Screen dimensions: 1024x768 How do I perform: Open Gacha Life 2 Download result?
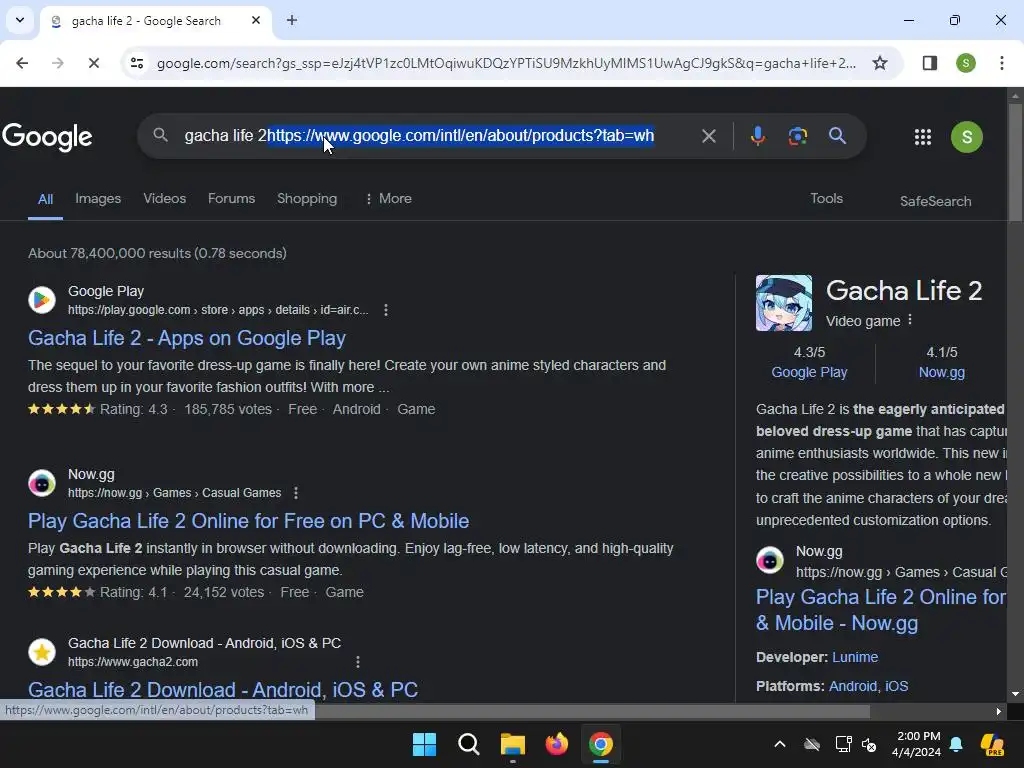point(223,690)
